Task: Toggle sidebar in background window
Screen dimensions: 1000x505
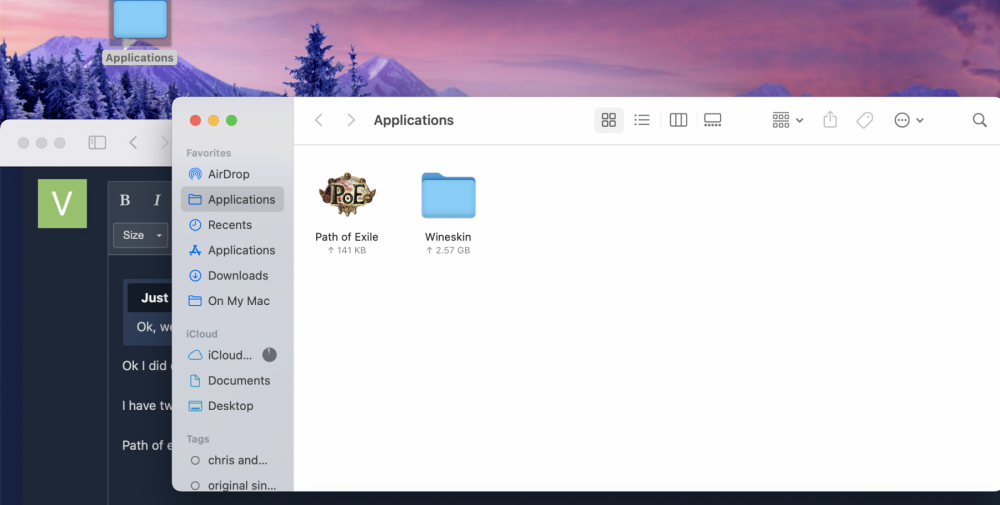Action: pos(97,143)
